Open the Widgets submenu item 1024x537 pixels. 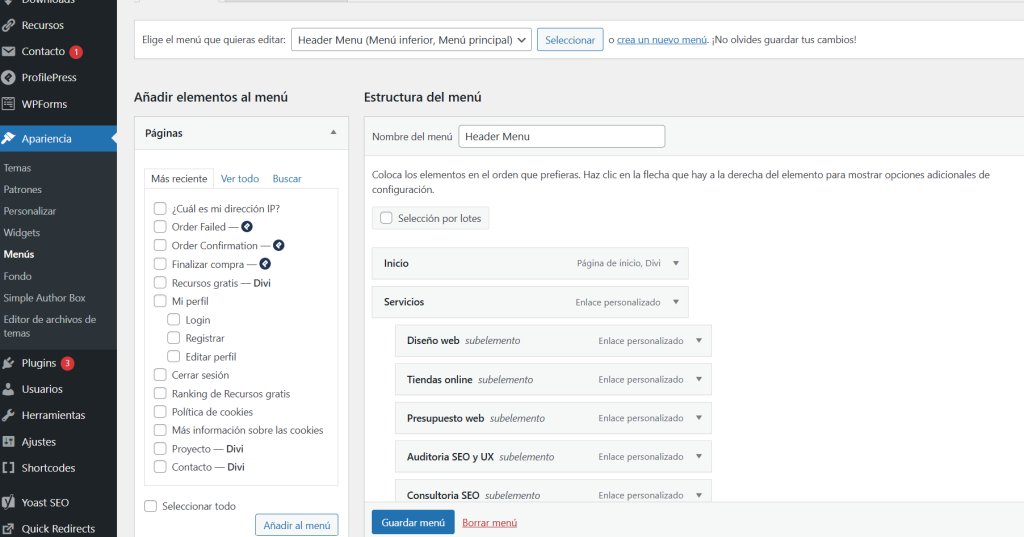(22, 233)
